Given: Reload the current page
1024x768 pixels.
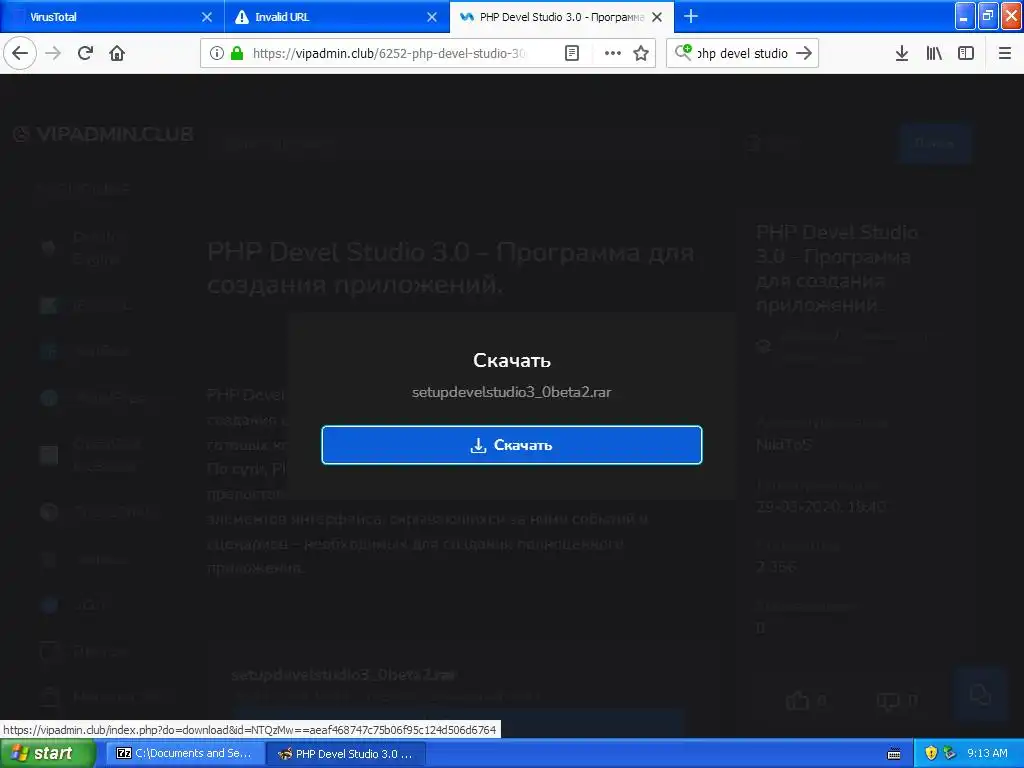Looking at the screenshot, I should [x=85, y=53].
